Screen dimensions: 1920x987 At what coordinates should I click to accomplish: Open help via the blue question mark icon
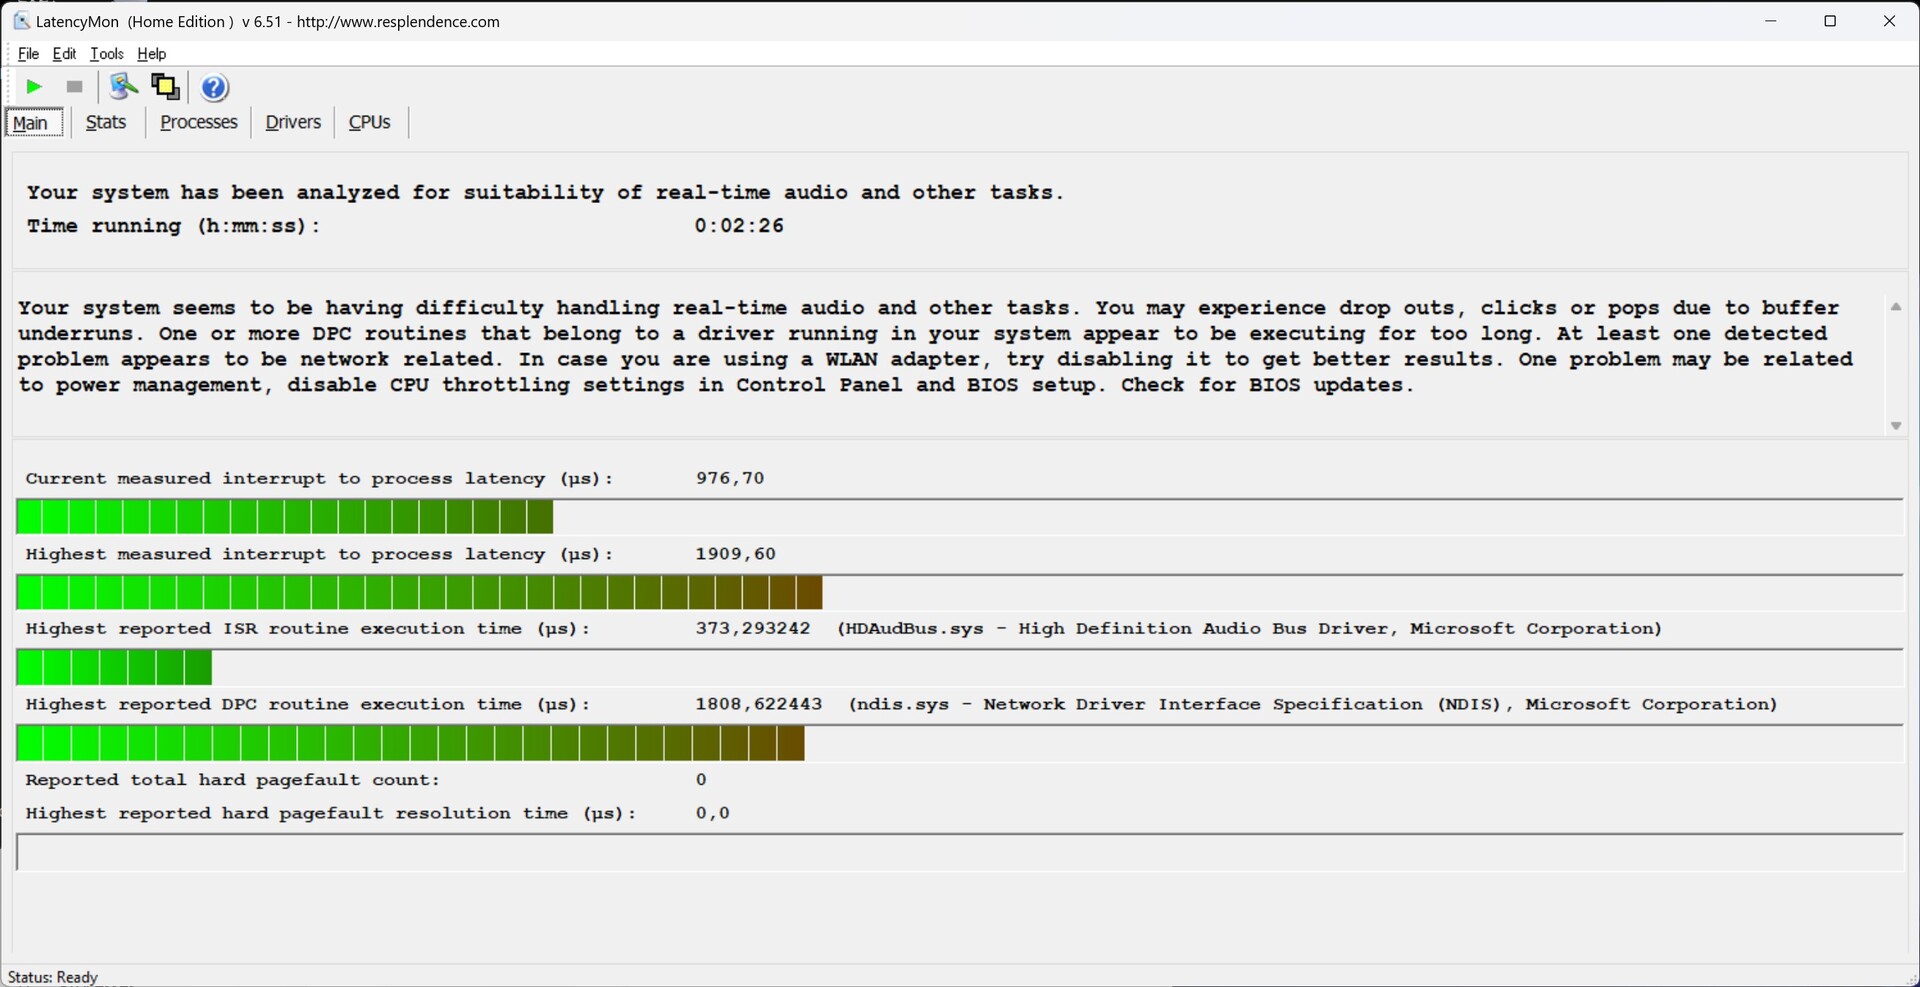click(214, 88)
